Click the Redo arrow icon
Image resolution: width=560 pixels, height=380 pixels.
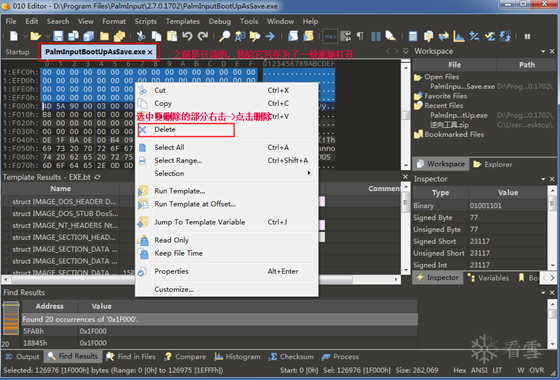[x=203, y=36]
